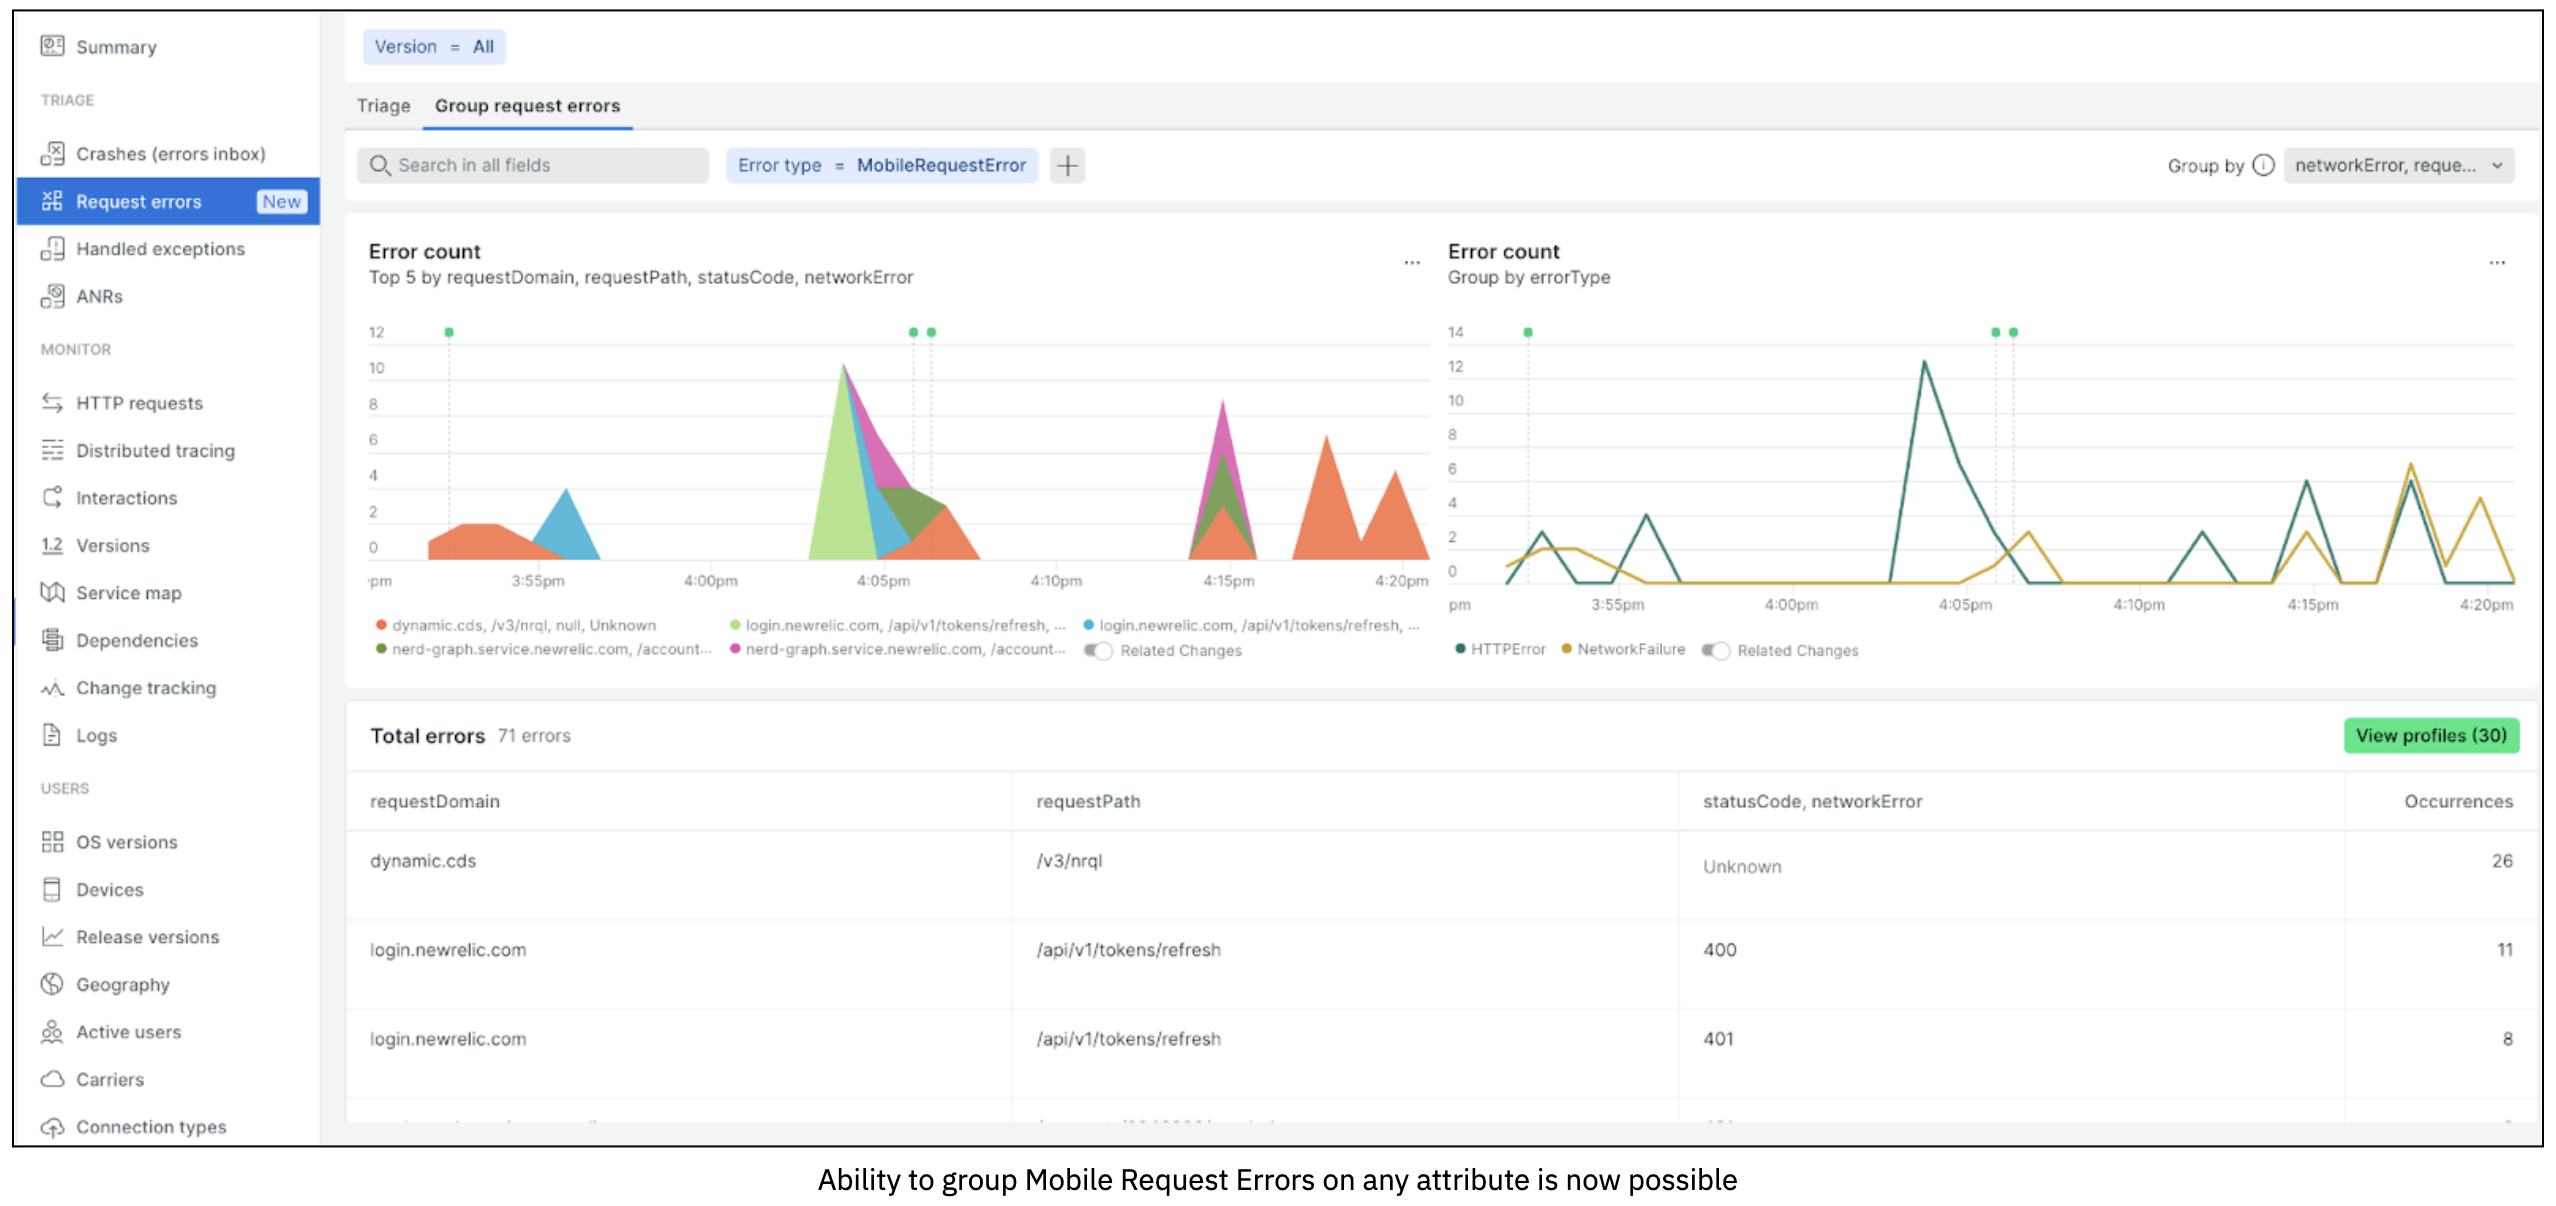Click the Geography globe icon
Image resolution: width=2556 pixels, height=1206 pixels.
coord(52,984)
